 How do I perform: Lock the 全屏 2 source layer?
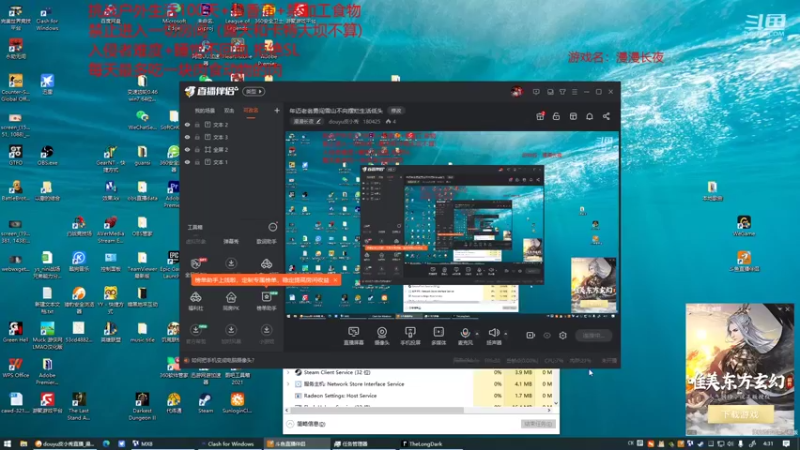(x=197, y=149)
